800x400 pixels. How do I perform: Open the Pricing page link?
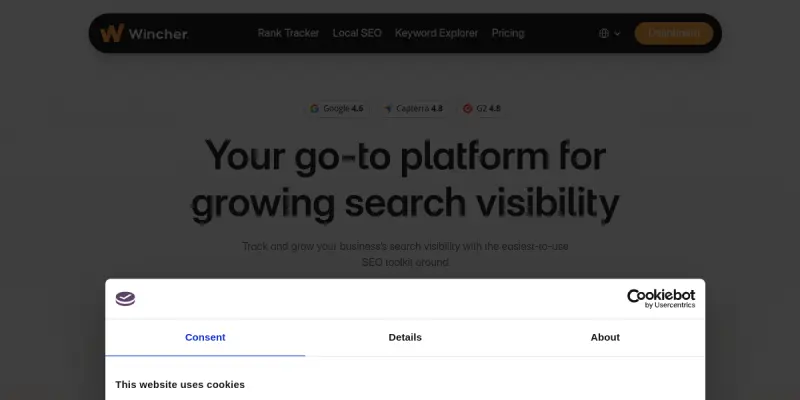click(508, 33)
